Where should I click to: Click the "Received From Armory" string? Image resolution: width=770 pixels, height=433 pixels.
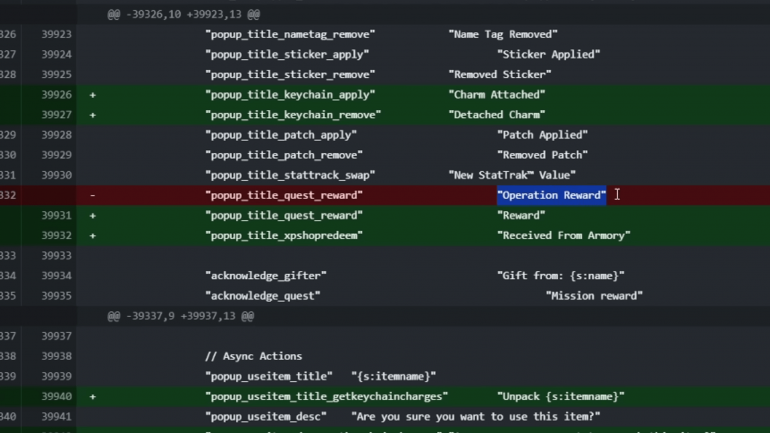(563, 235)
